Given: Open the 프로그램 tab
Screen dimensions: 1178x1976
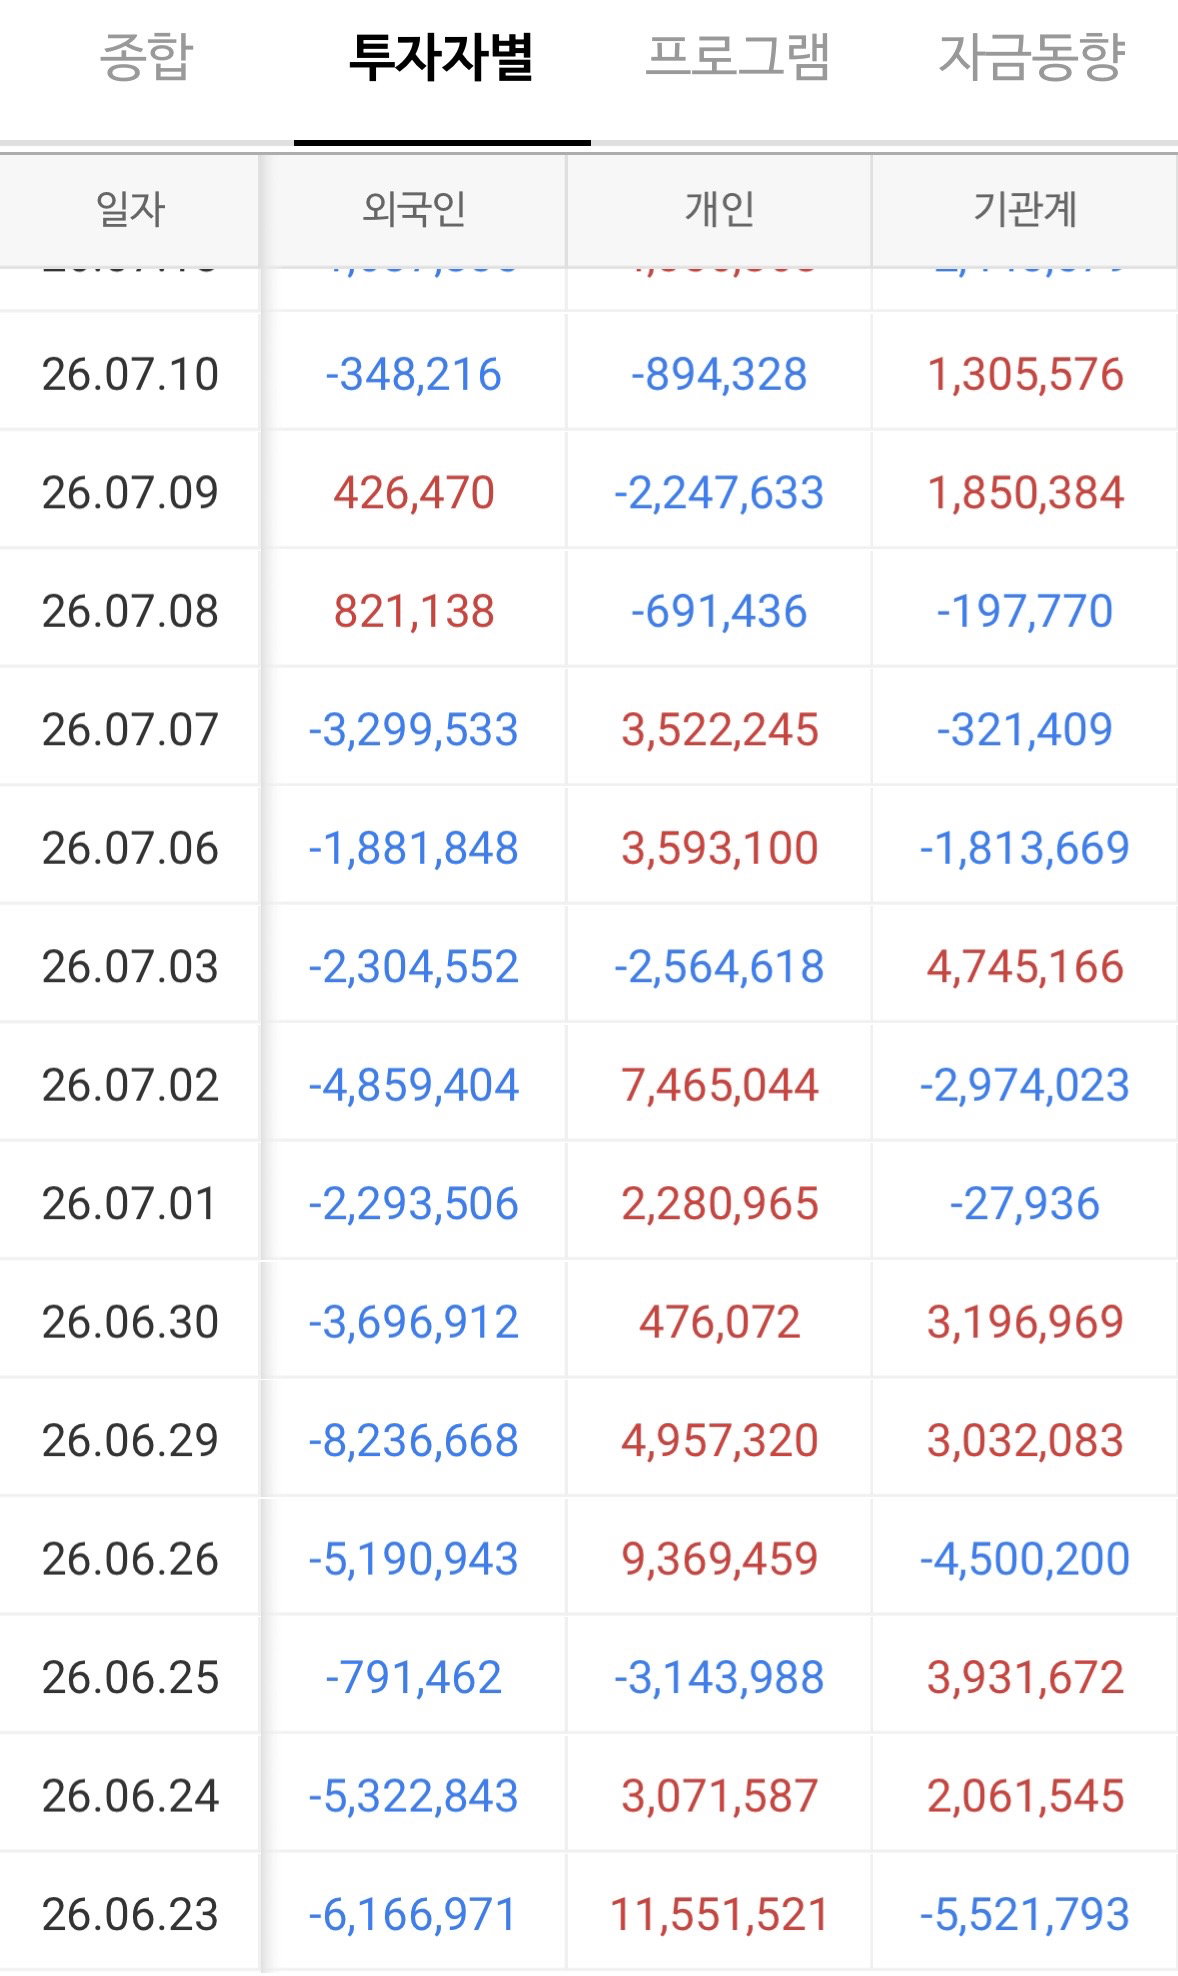Looking at the screenshot, I should click(738, 58).
